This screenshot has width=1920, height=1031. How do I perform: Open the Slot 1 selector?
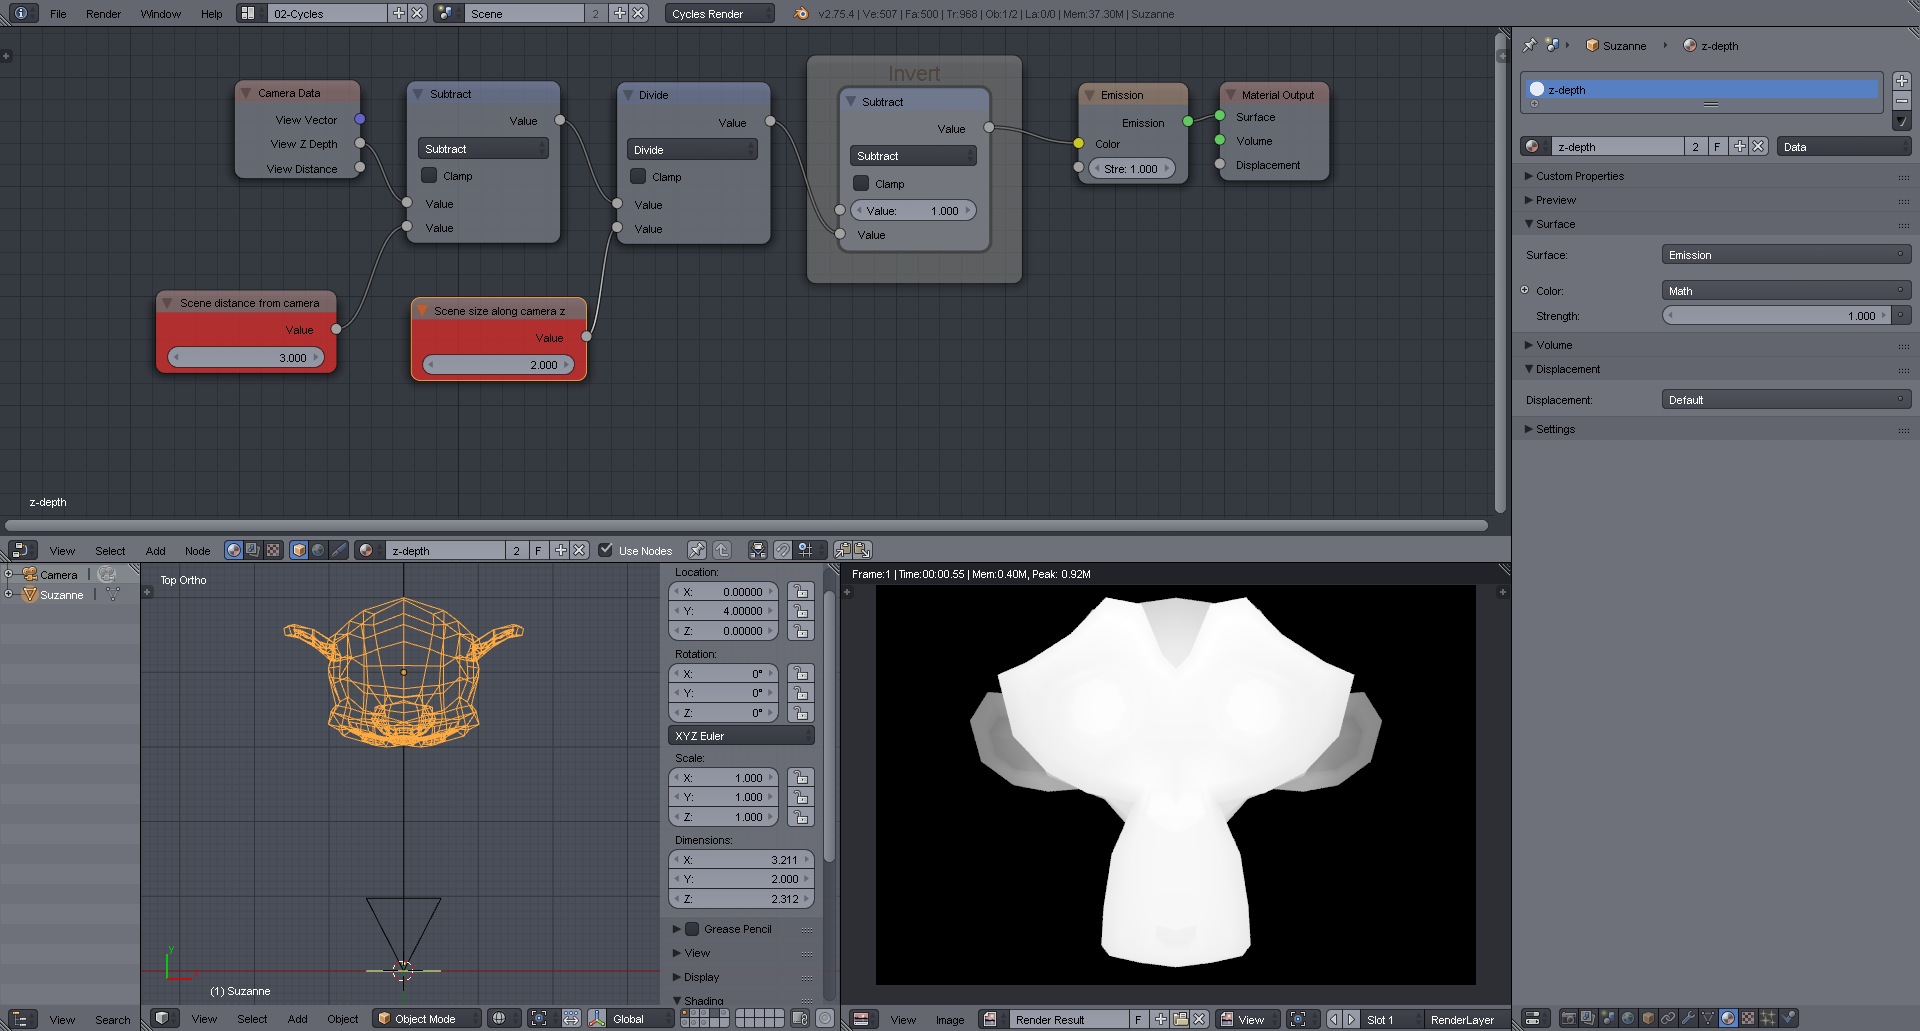(1391, 1019)
